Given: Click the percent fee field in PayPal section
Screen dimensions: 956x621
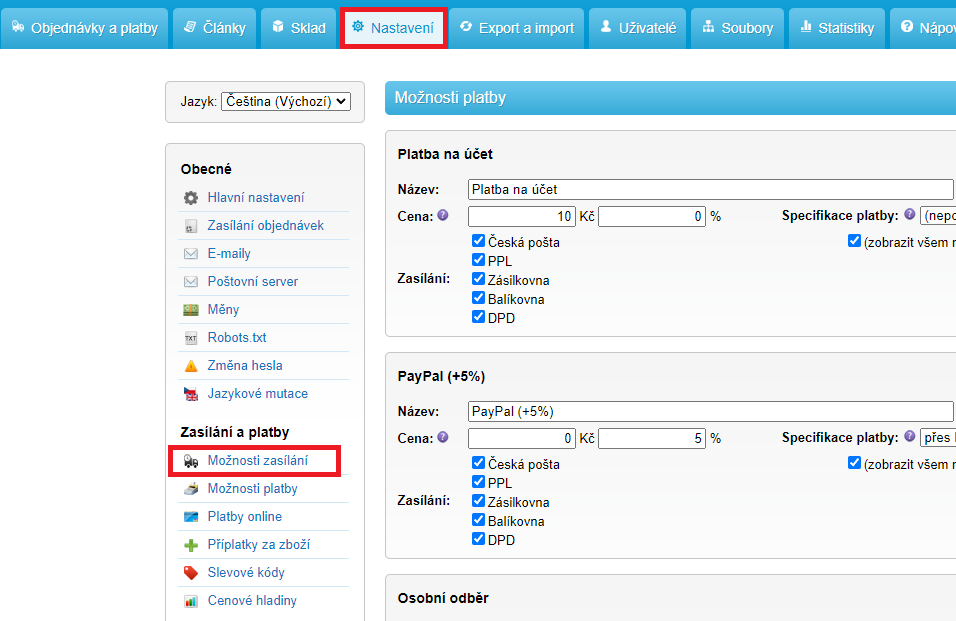Looking at the screenshot, I should 652,438.
